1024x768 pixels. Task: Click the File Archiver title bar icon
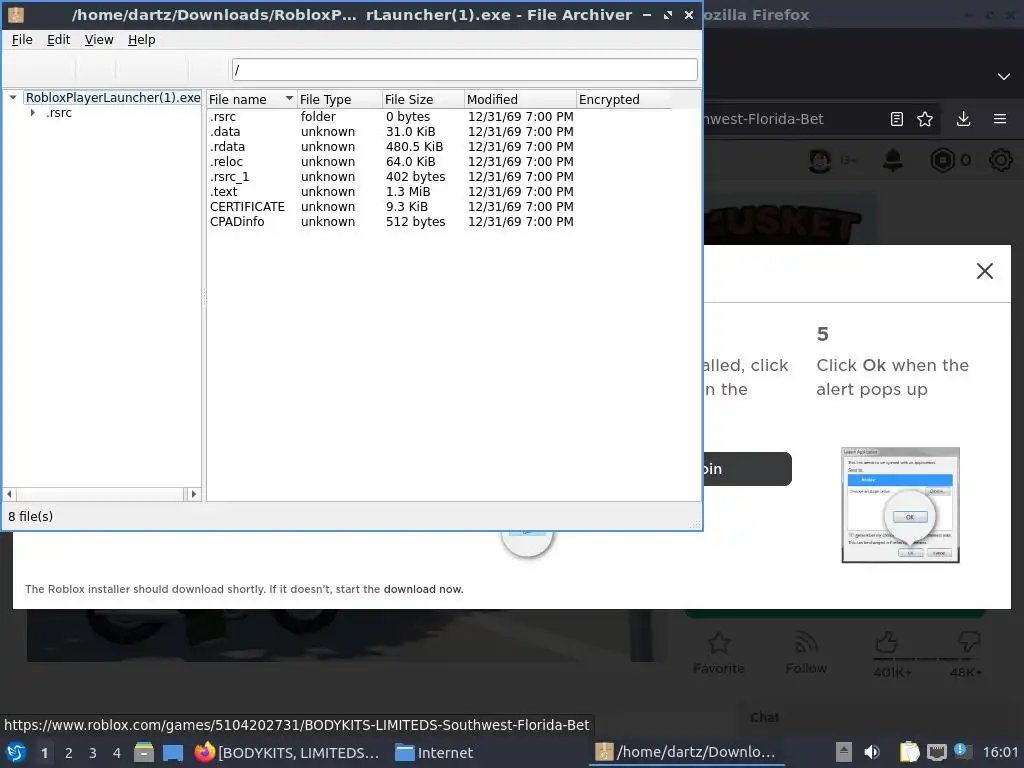click(16, 14)
